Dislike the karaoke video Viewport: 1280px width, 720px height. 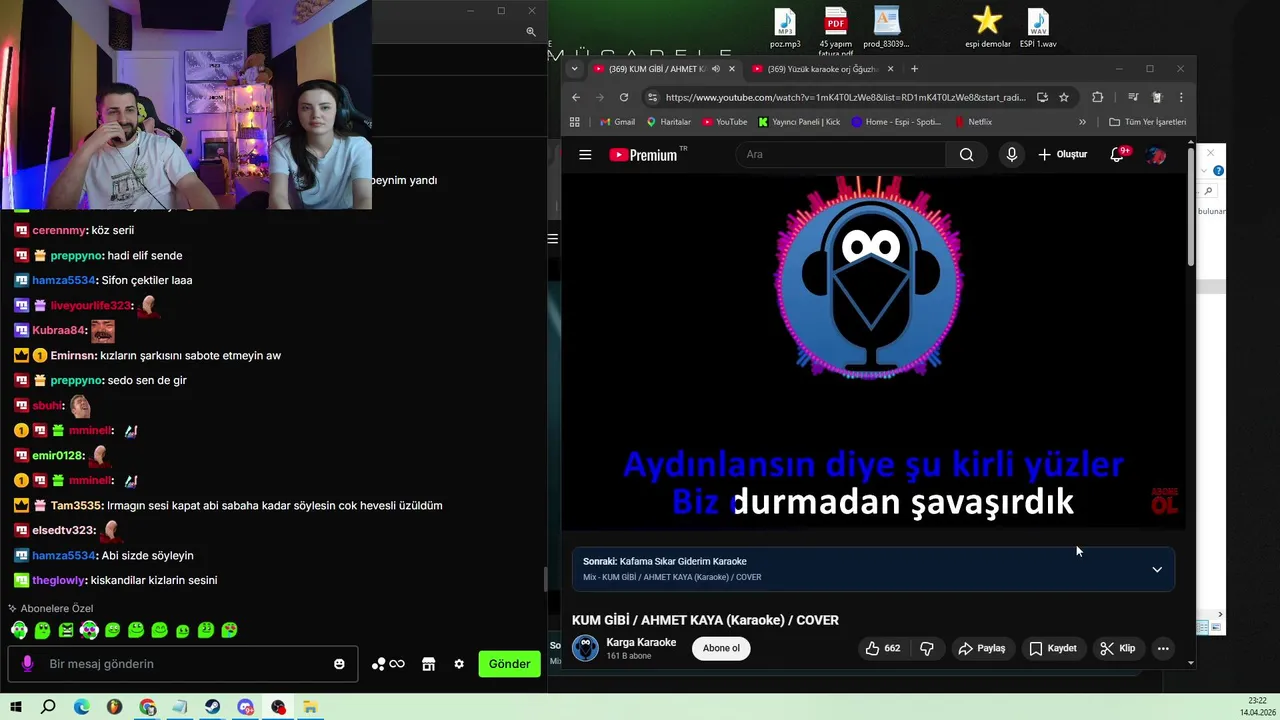pos(926,648)
